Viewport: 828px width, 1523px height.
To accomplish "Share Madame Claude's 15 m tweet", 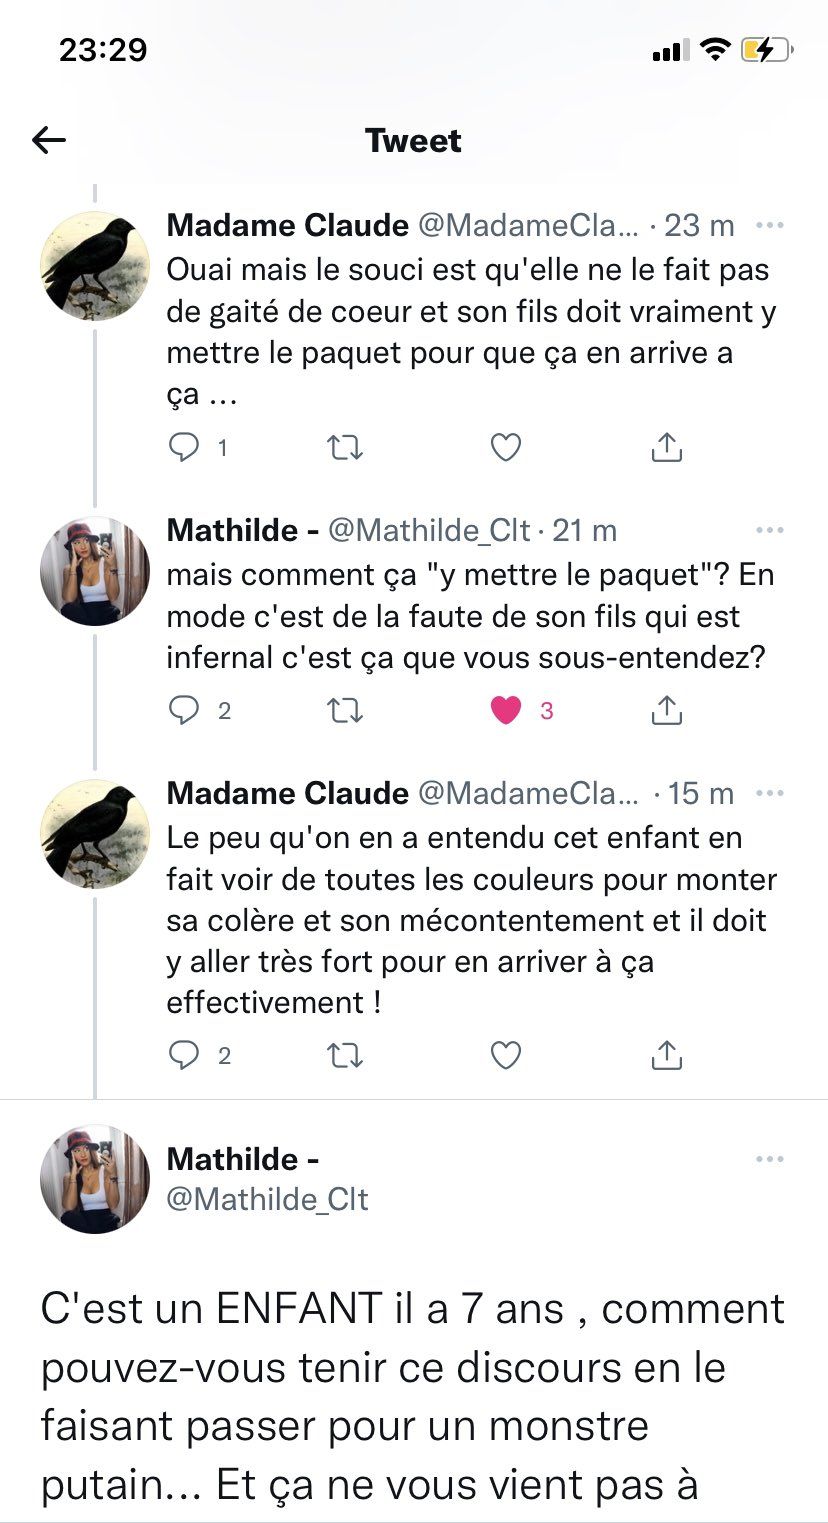I will 666,1055.
